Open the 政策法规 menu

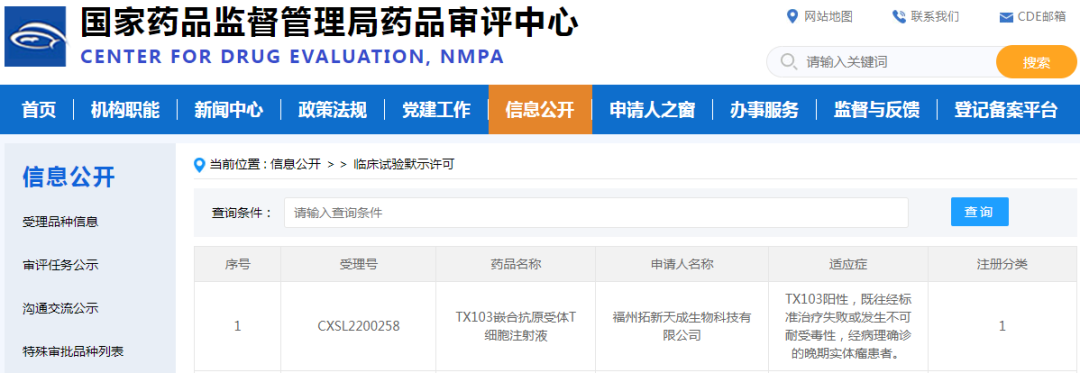332,109
